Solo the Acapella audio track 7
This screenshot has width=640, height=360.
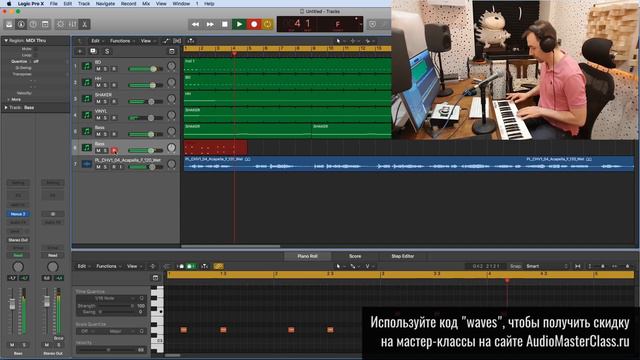coord(106,167)
